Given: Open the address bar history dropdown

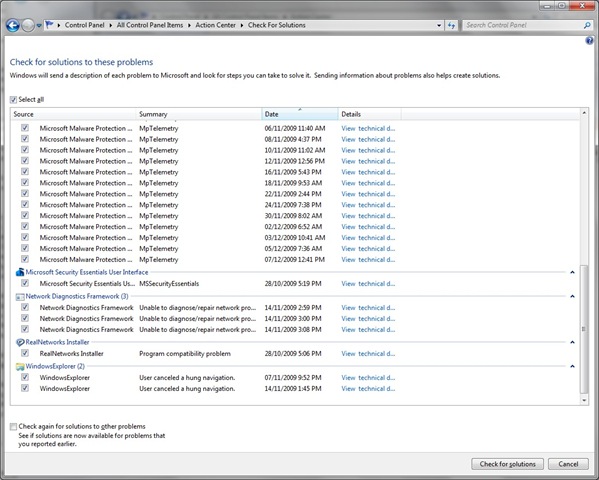Looking at the screenshot, I should 439,25.
